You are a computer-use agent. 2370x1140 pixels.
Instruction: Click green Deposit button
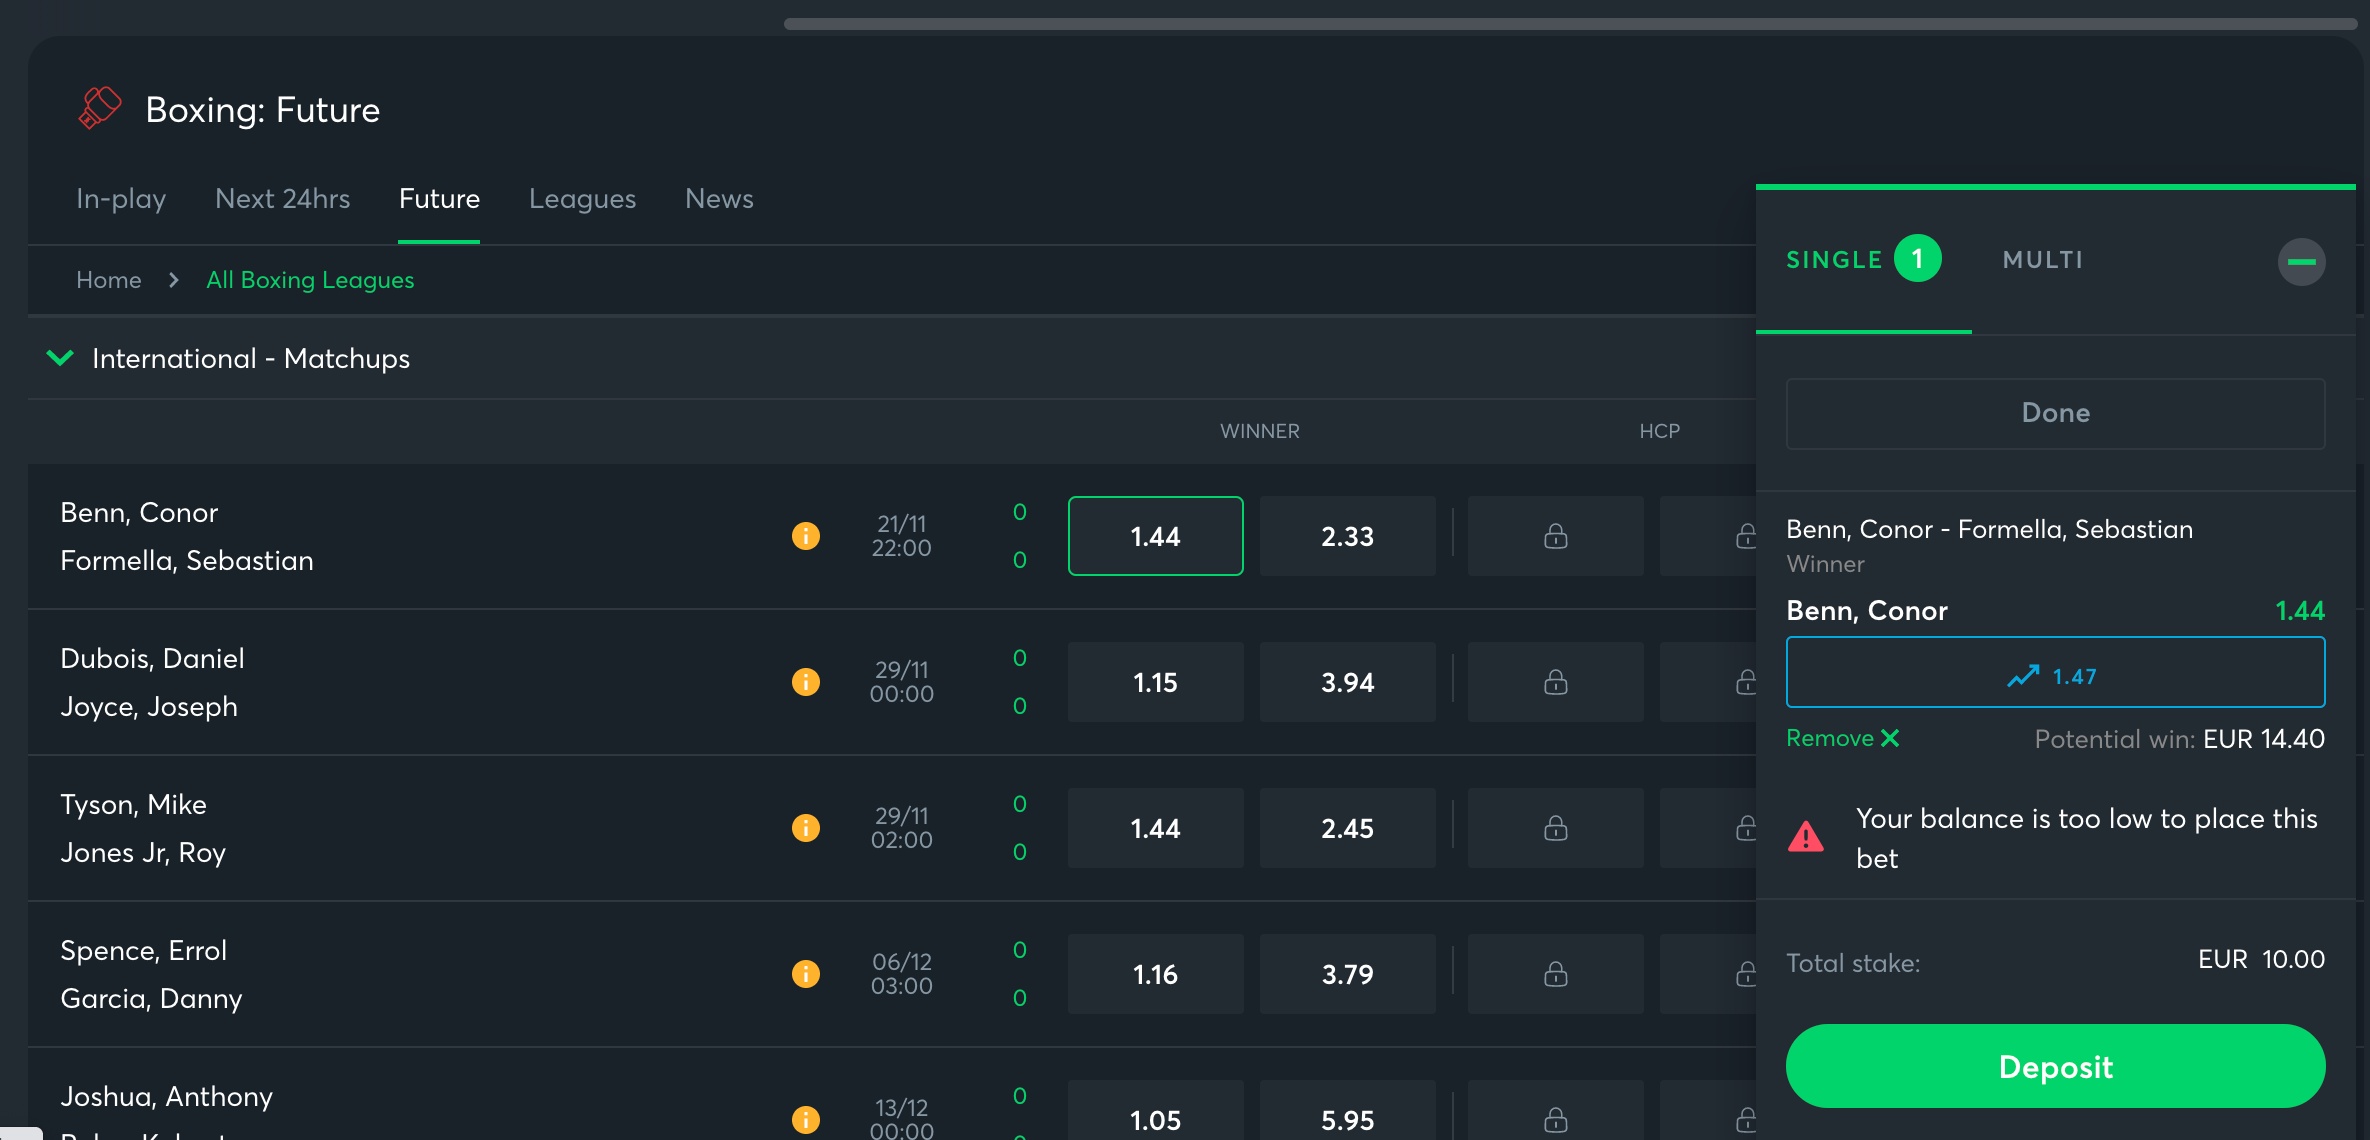[x=2056, y=1066]
